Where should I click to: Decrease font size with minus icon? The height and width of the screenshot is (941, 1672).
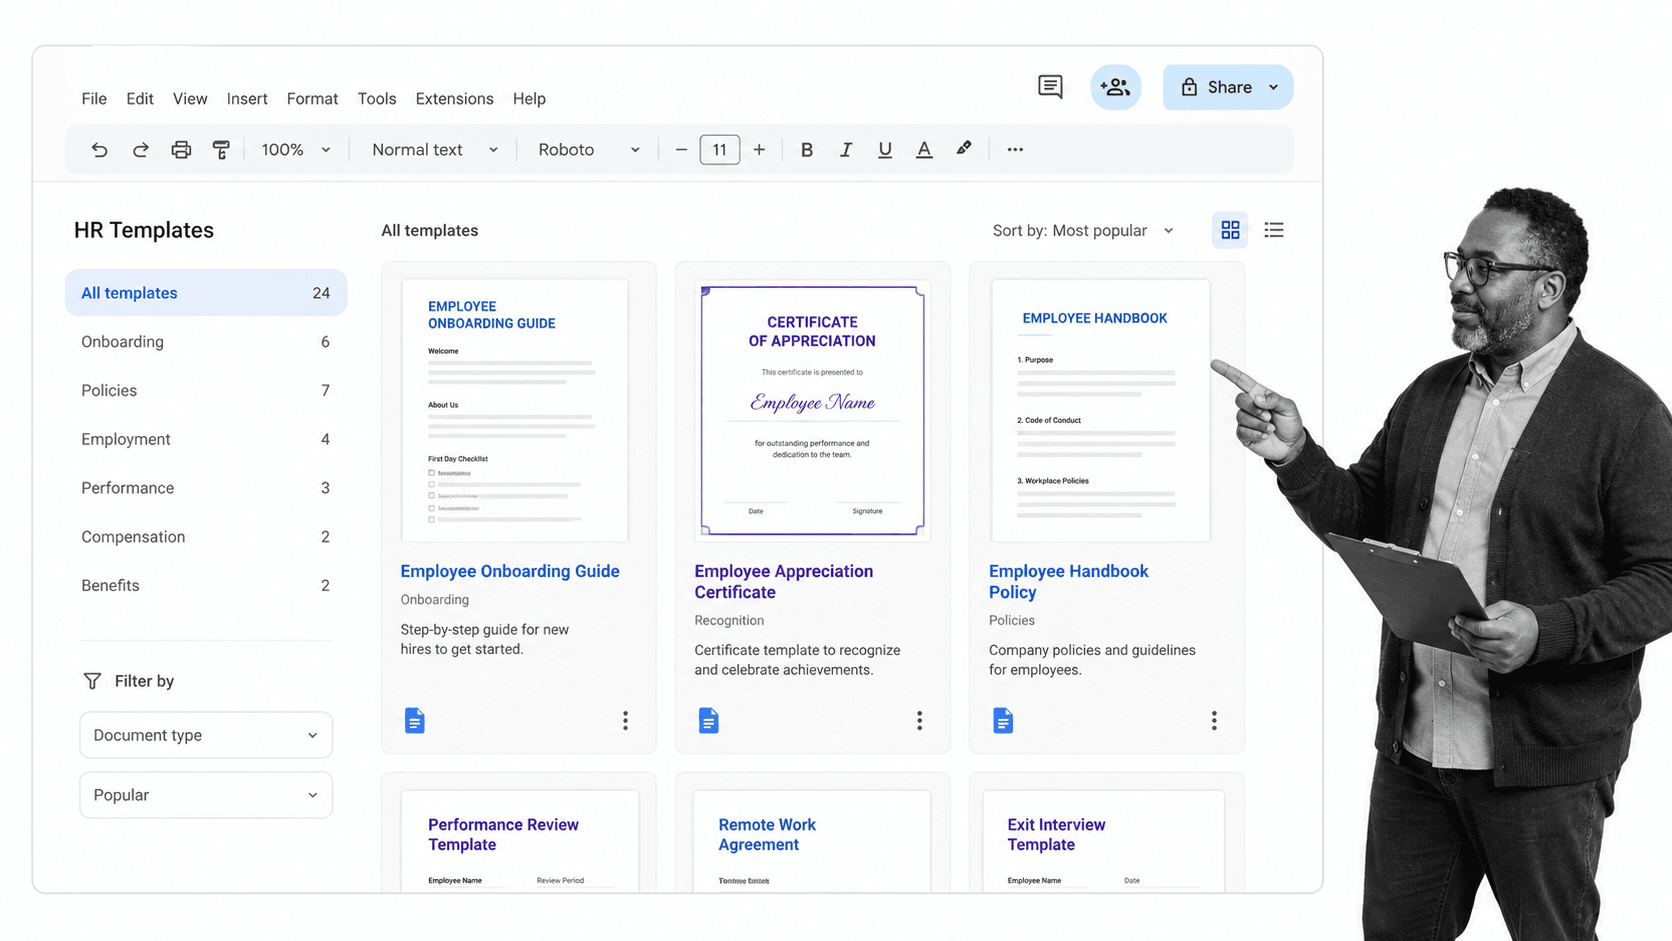click(681, 150)
